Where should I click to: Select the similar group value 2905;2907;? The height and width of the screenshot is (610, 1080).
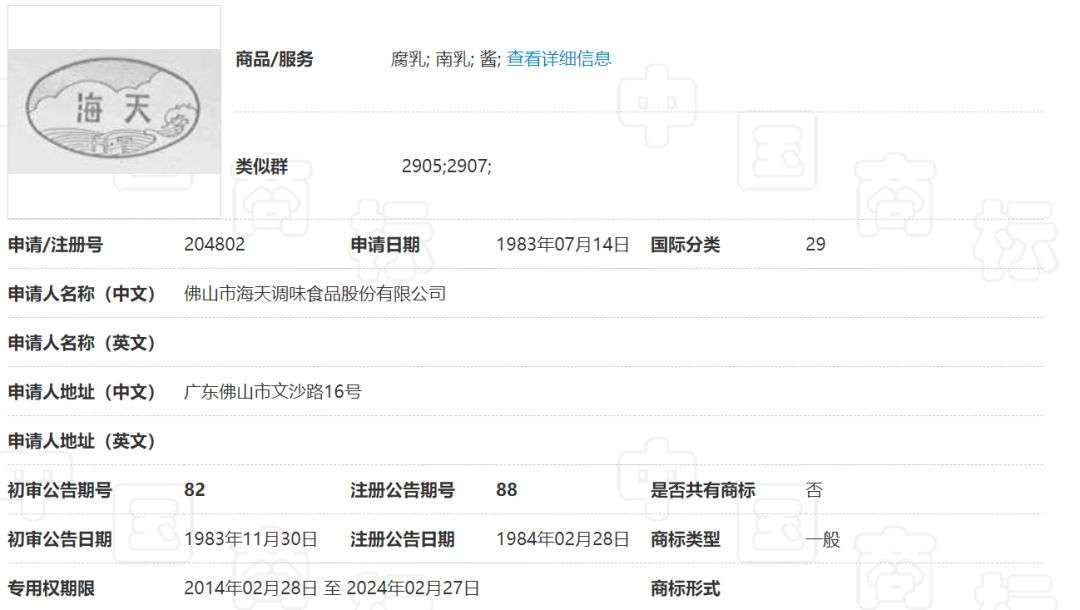(x=446, y=167)
